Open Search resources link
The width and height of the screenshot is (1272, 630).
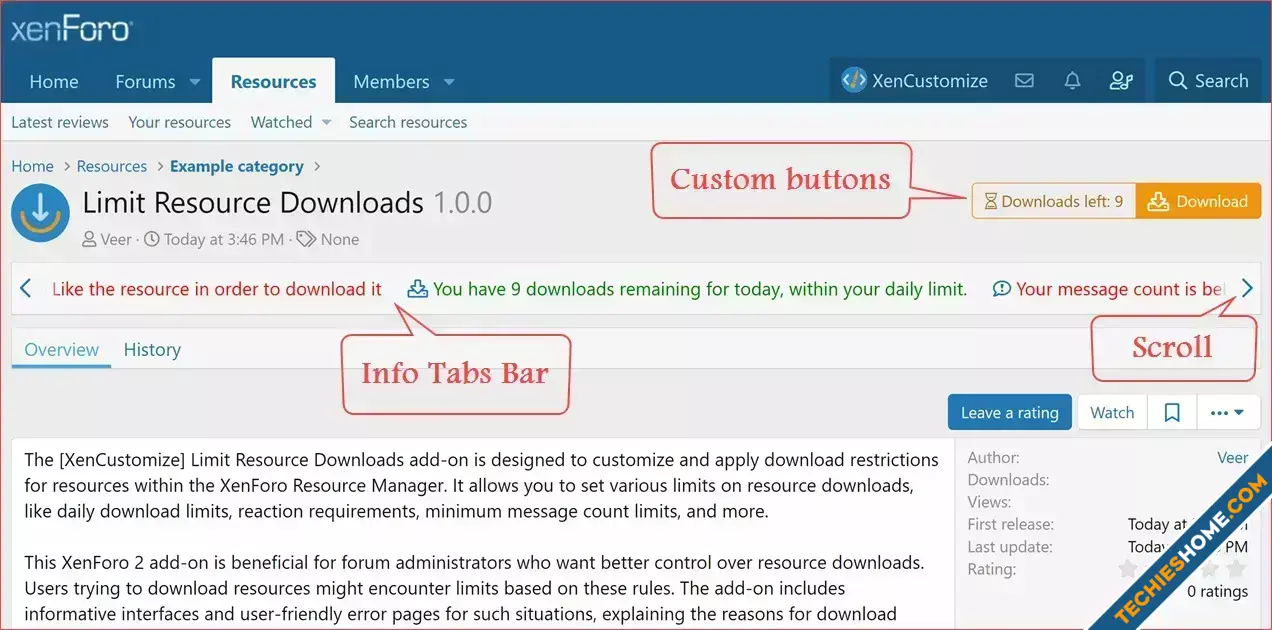click(408, 122)
